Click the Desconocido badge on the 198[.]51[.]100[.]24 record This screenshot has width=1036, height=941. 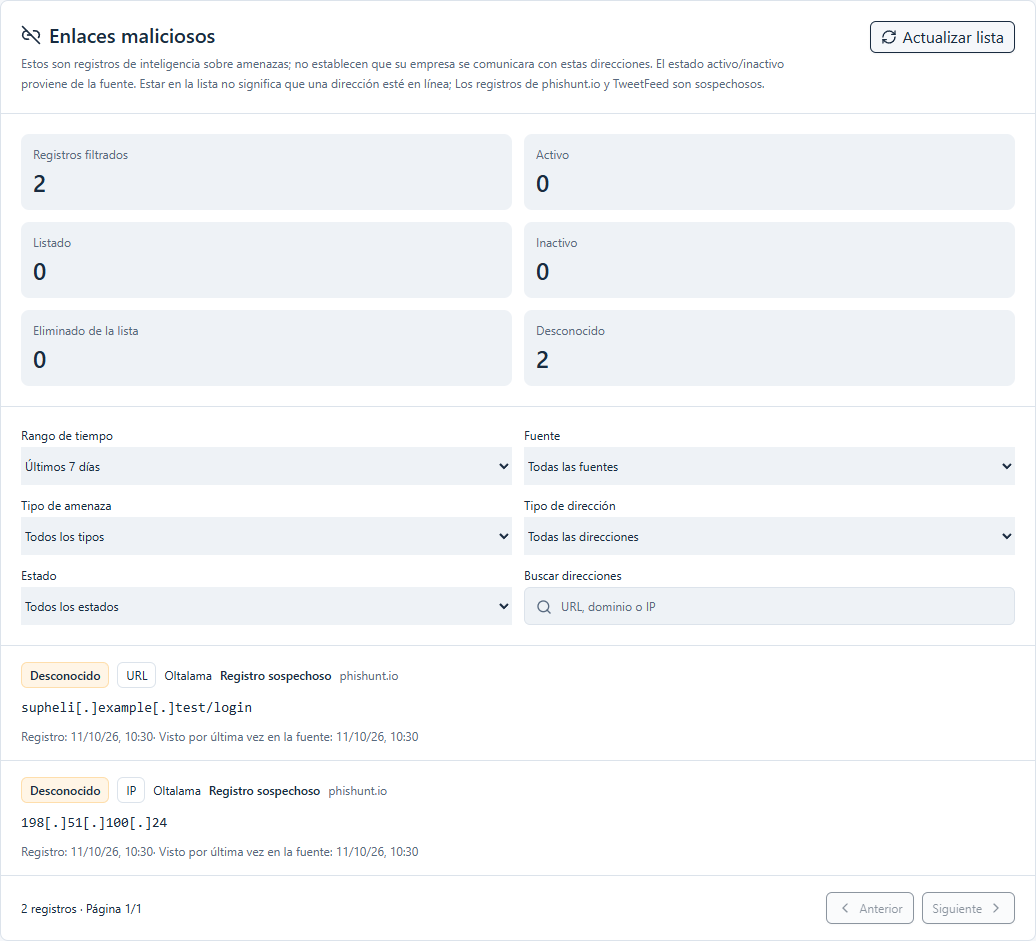(65, 790)
